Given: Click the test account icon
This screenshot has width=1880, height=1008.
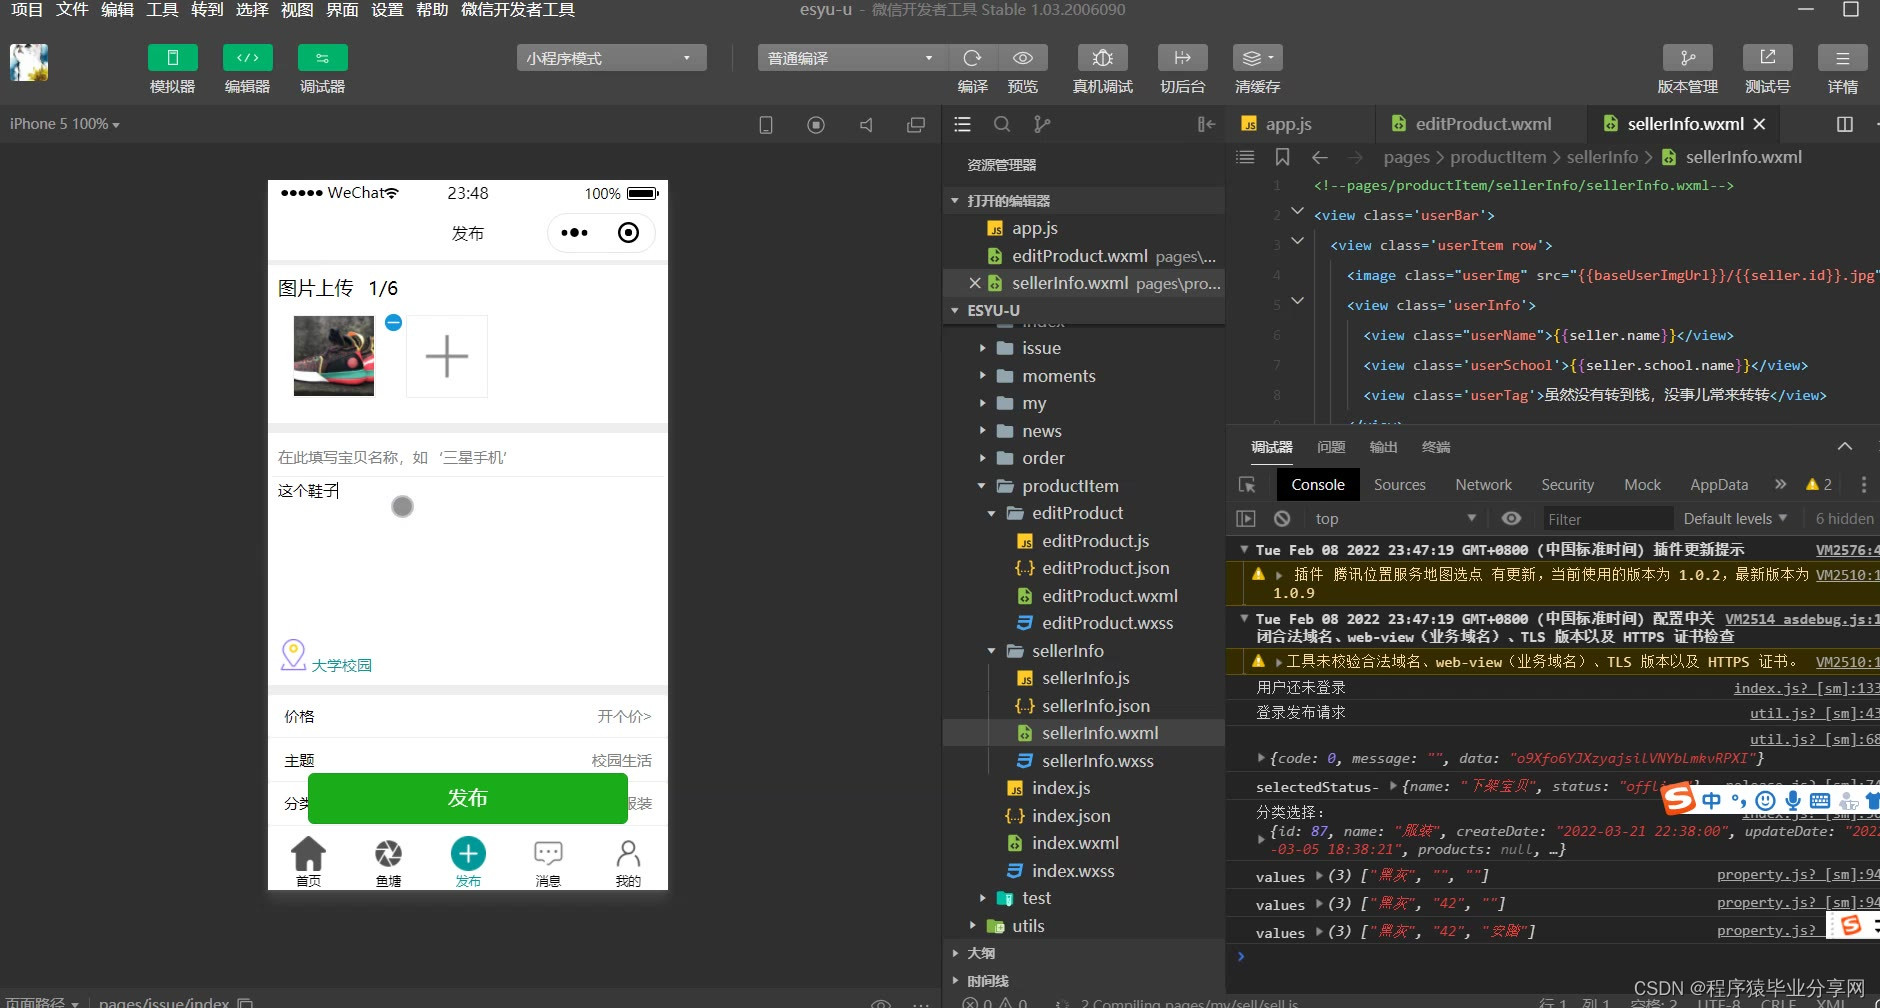Looking at the screenshot, I should point(1768,58).
